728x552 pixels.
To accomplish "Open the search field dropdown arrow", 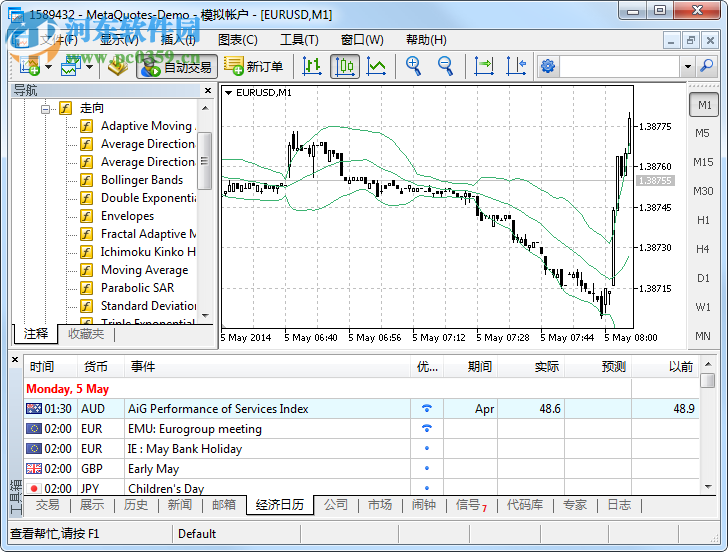I will point(688,66).
